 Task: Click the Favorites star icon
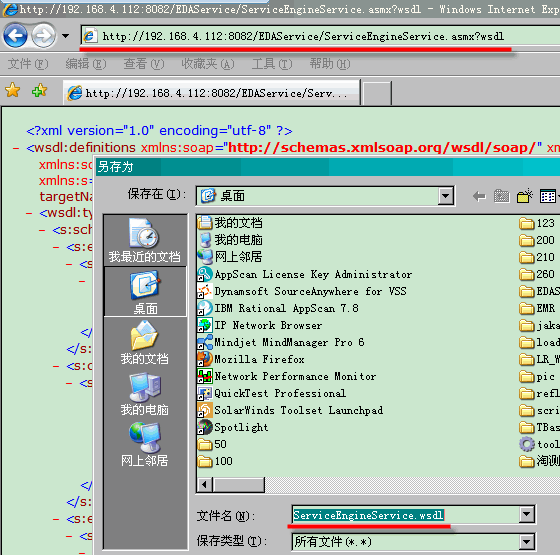coord(12,90)
